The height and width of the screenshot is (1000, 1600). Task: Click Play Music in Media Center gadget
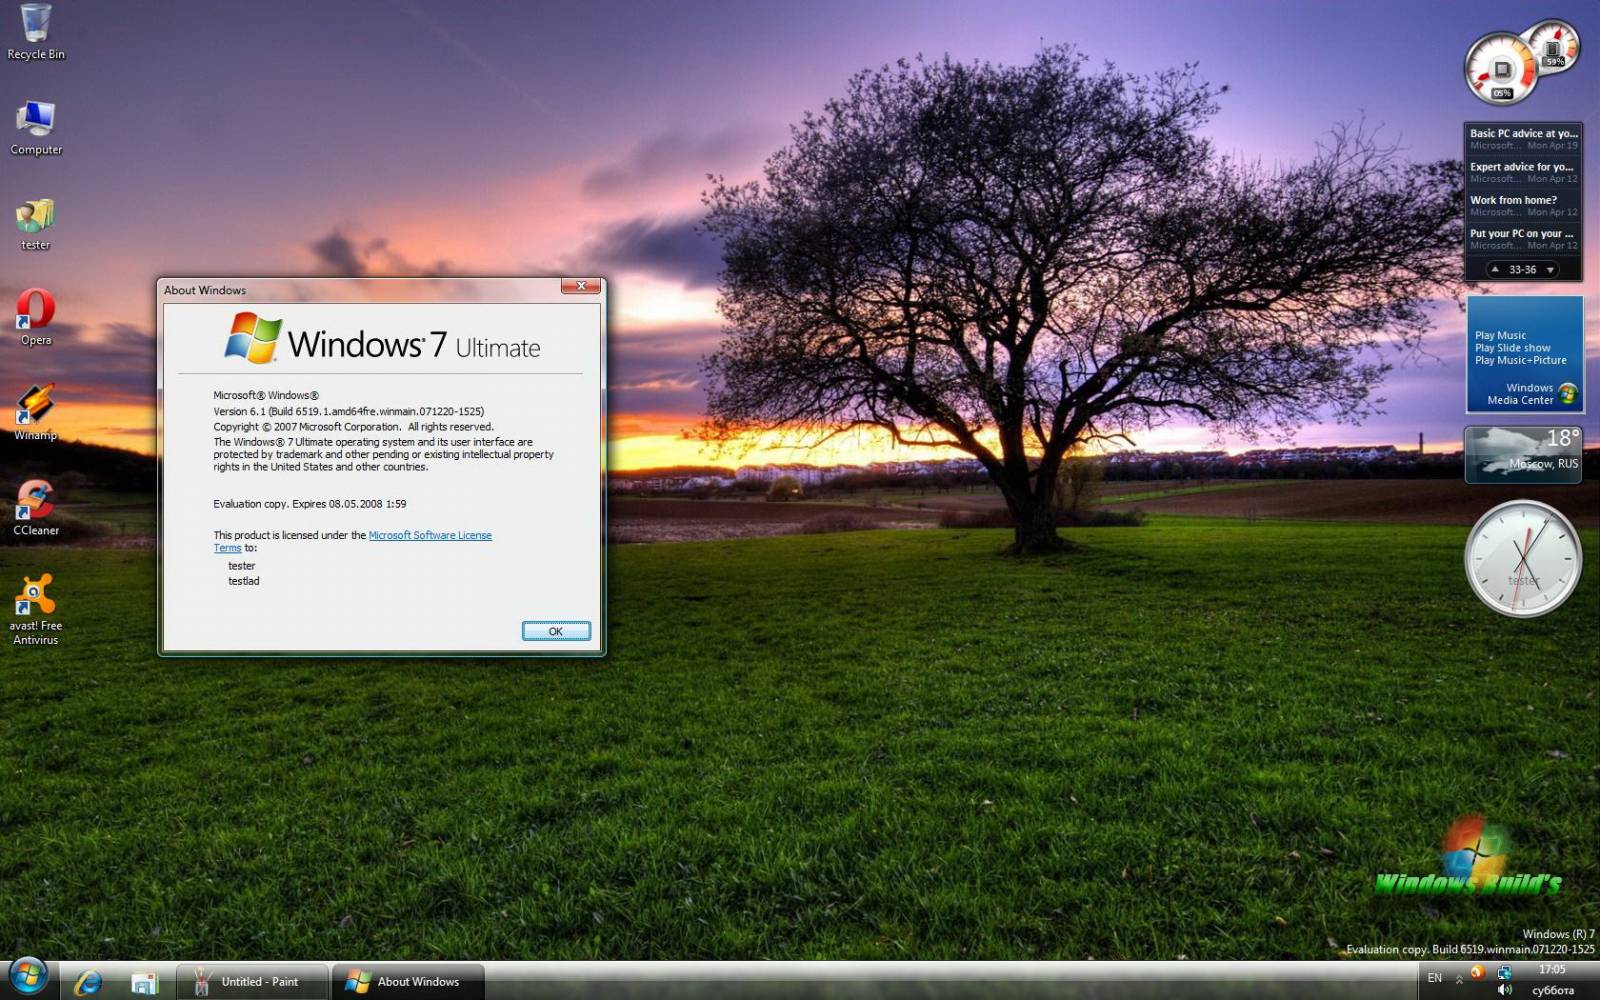click(1500, 335)
